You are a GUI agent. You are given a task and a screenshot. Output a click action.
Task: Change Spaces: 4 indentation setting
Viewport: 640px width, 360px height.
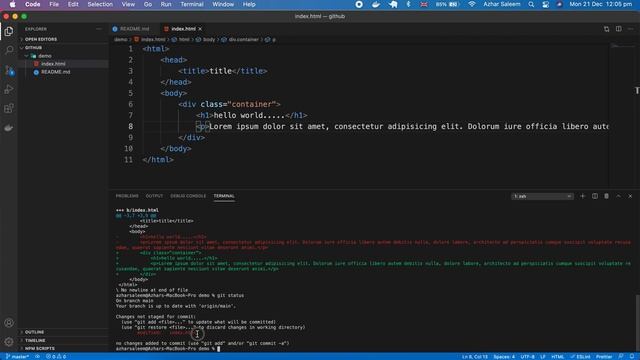tap(504, 357)
